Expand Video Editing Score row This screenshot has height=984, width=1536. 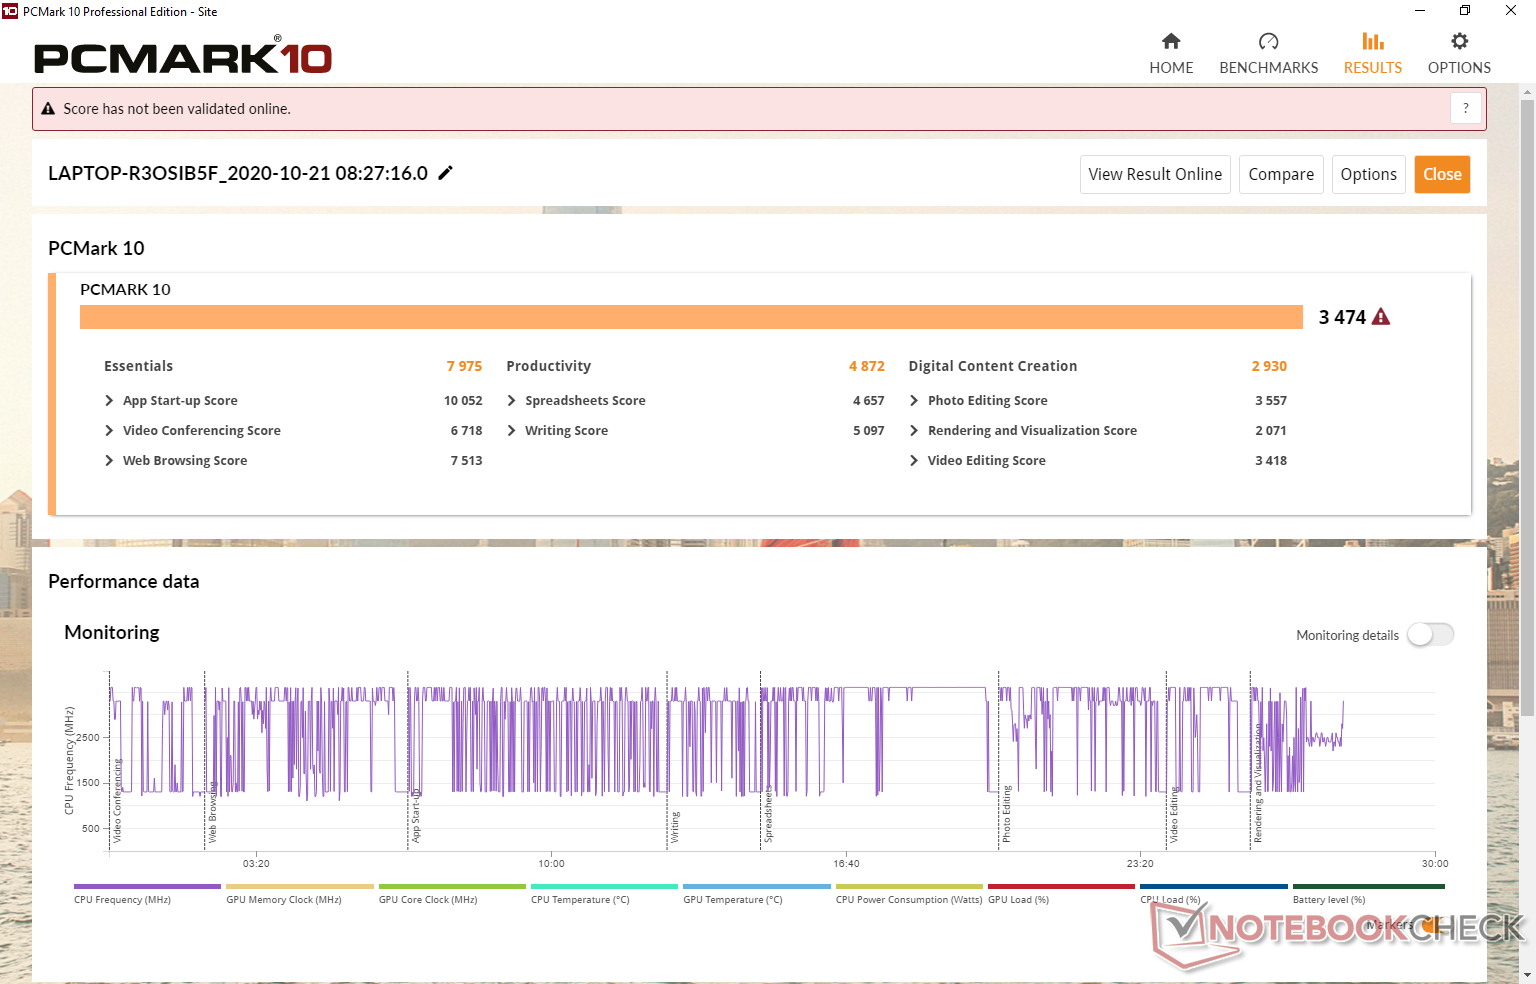click(914, 461)
